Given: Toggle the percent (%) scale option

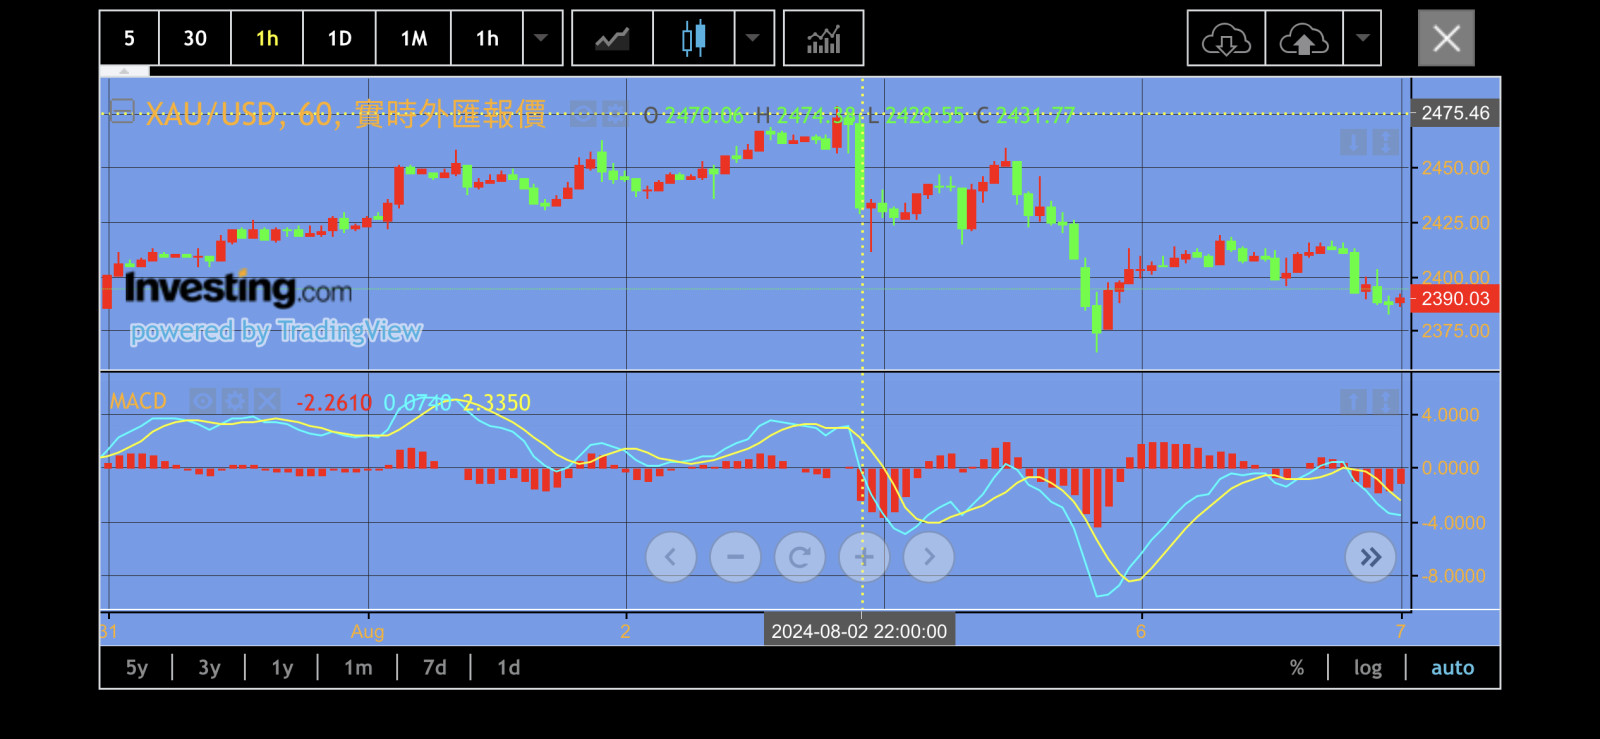Looking at the screenshot, I should pyautogui.click(x=1296, y=668).
